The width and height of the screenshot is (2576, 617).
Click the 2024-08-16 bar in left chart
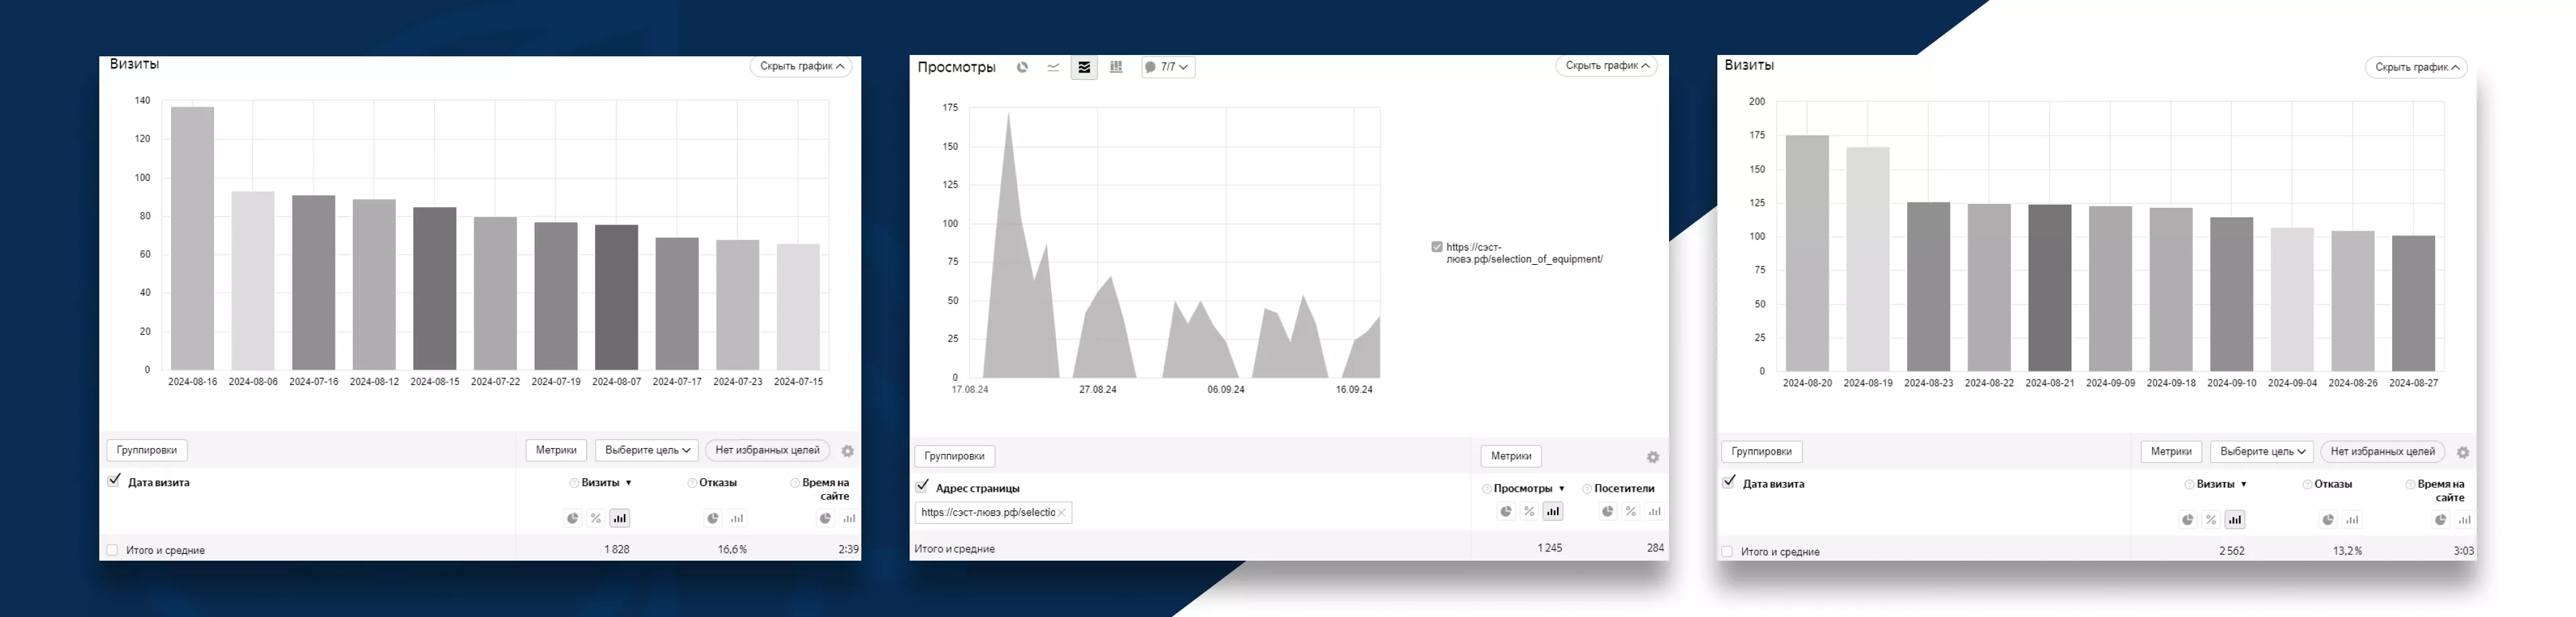(192, 238)
